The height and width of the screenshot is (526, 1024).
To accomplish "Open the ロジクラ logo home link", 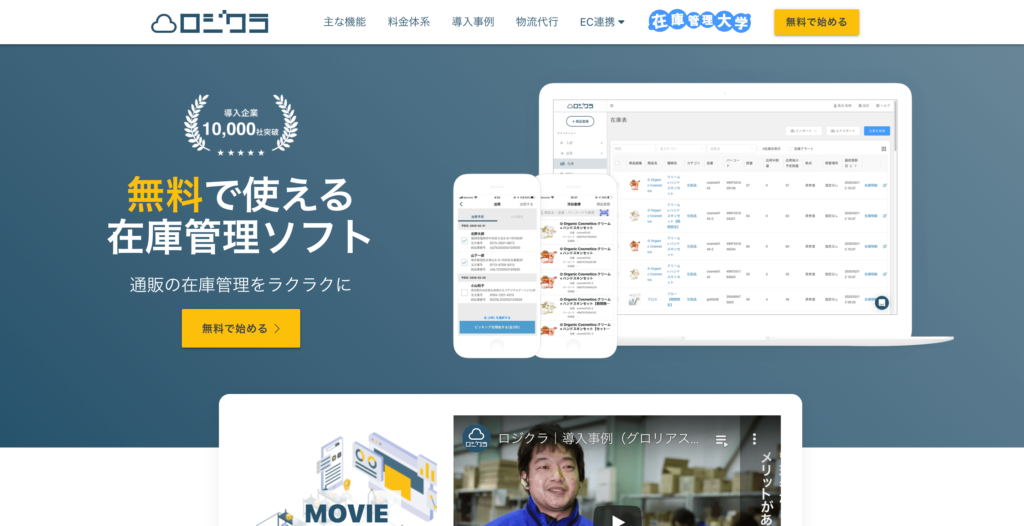I will tap(210, 22).
